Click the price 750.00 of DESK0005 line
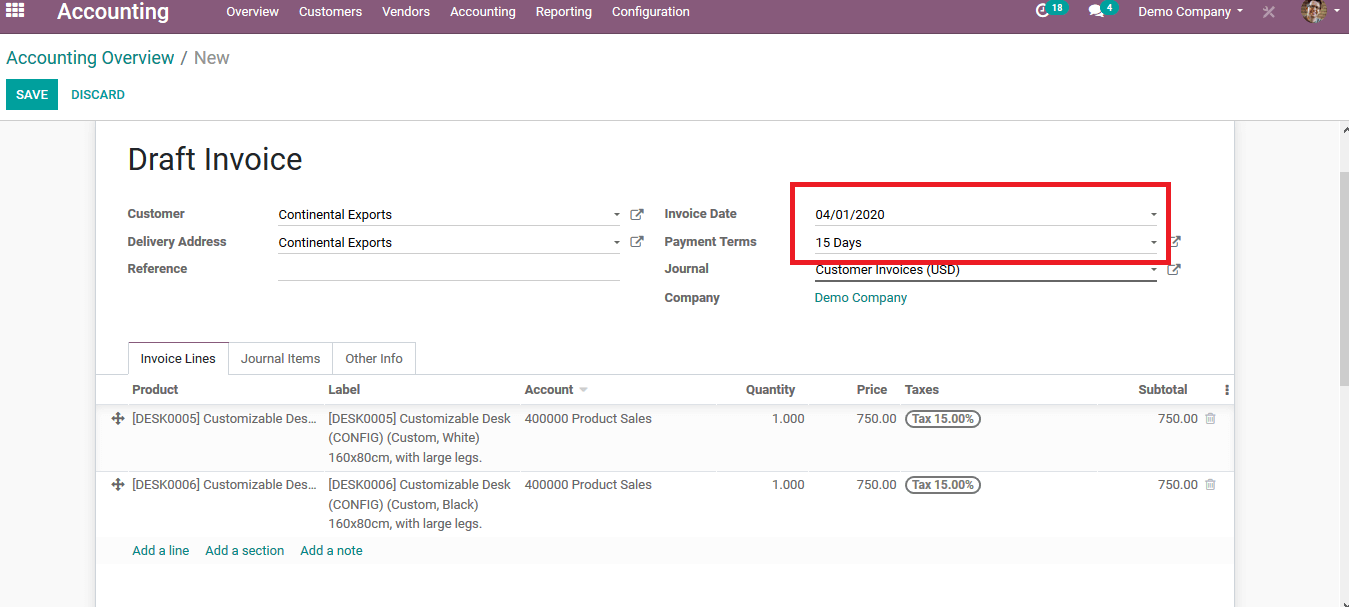 (877, 419)
